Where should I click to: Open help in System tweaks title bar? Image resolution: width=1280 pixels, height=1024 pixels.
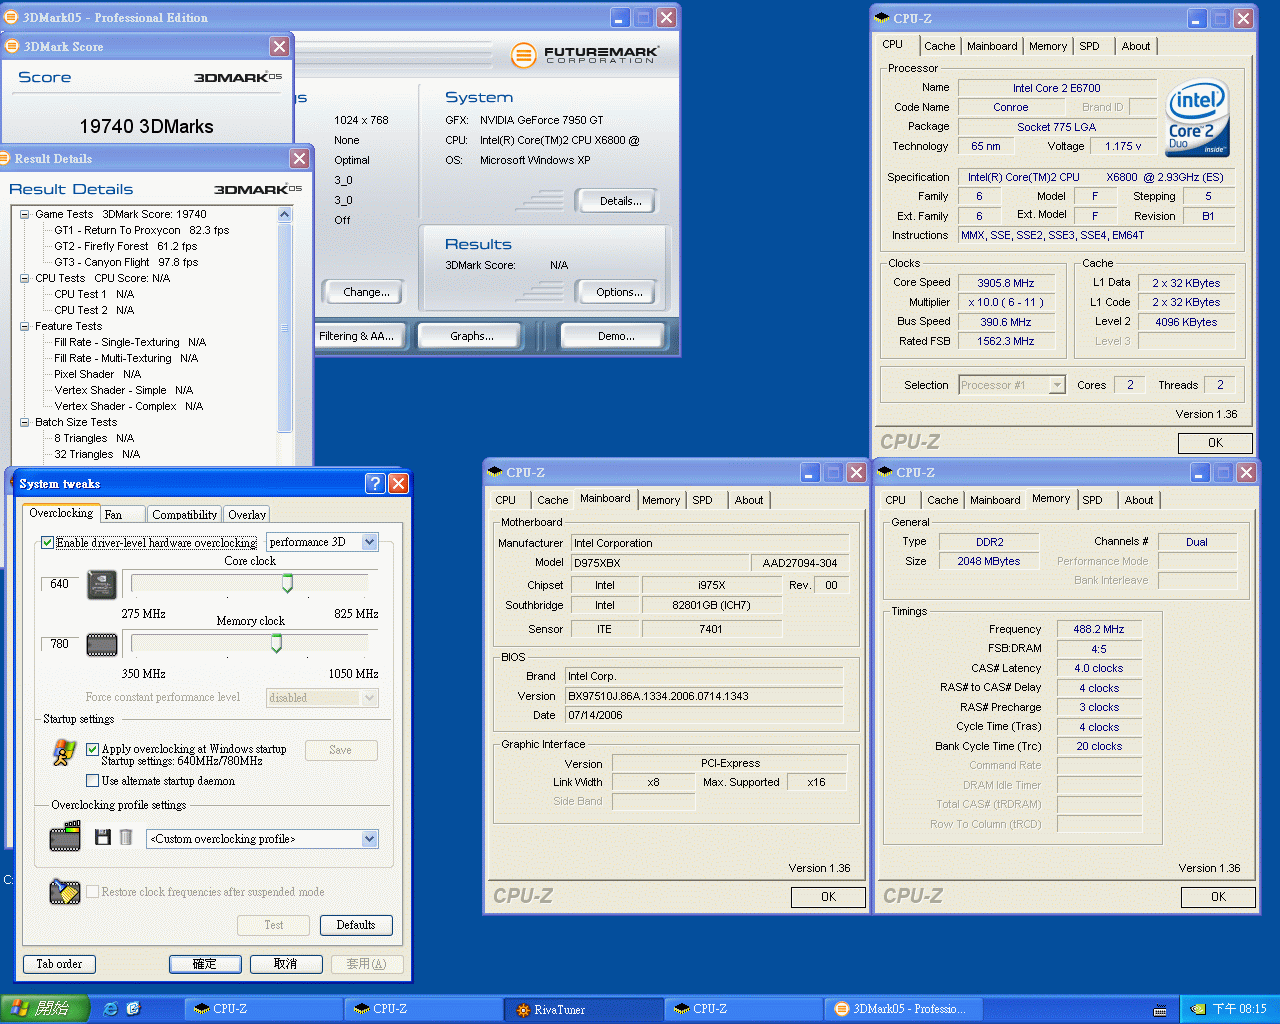[x=375, y=484]
